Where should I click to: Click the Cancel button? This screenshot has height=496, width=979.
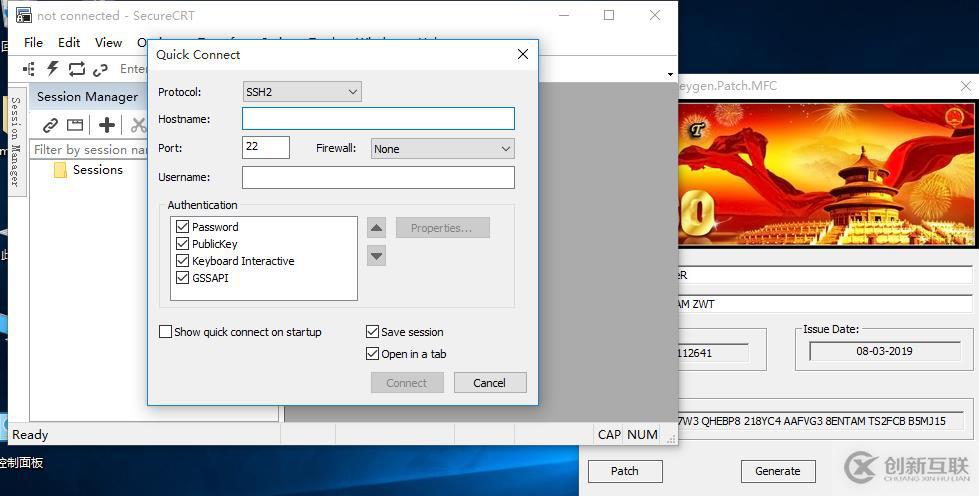[490, 383]
